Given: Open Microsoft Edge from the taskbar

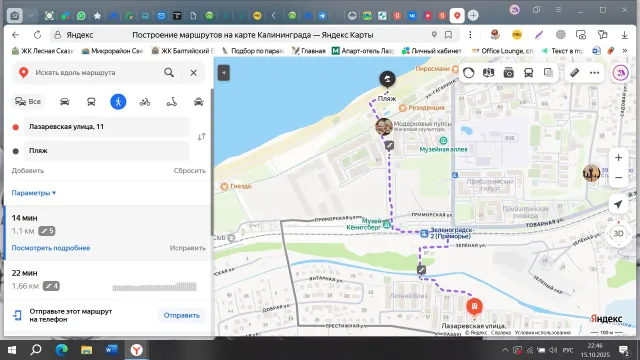Looking at the screenshot, I should [x=62, y=350].
